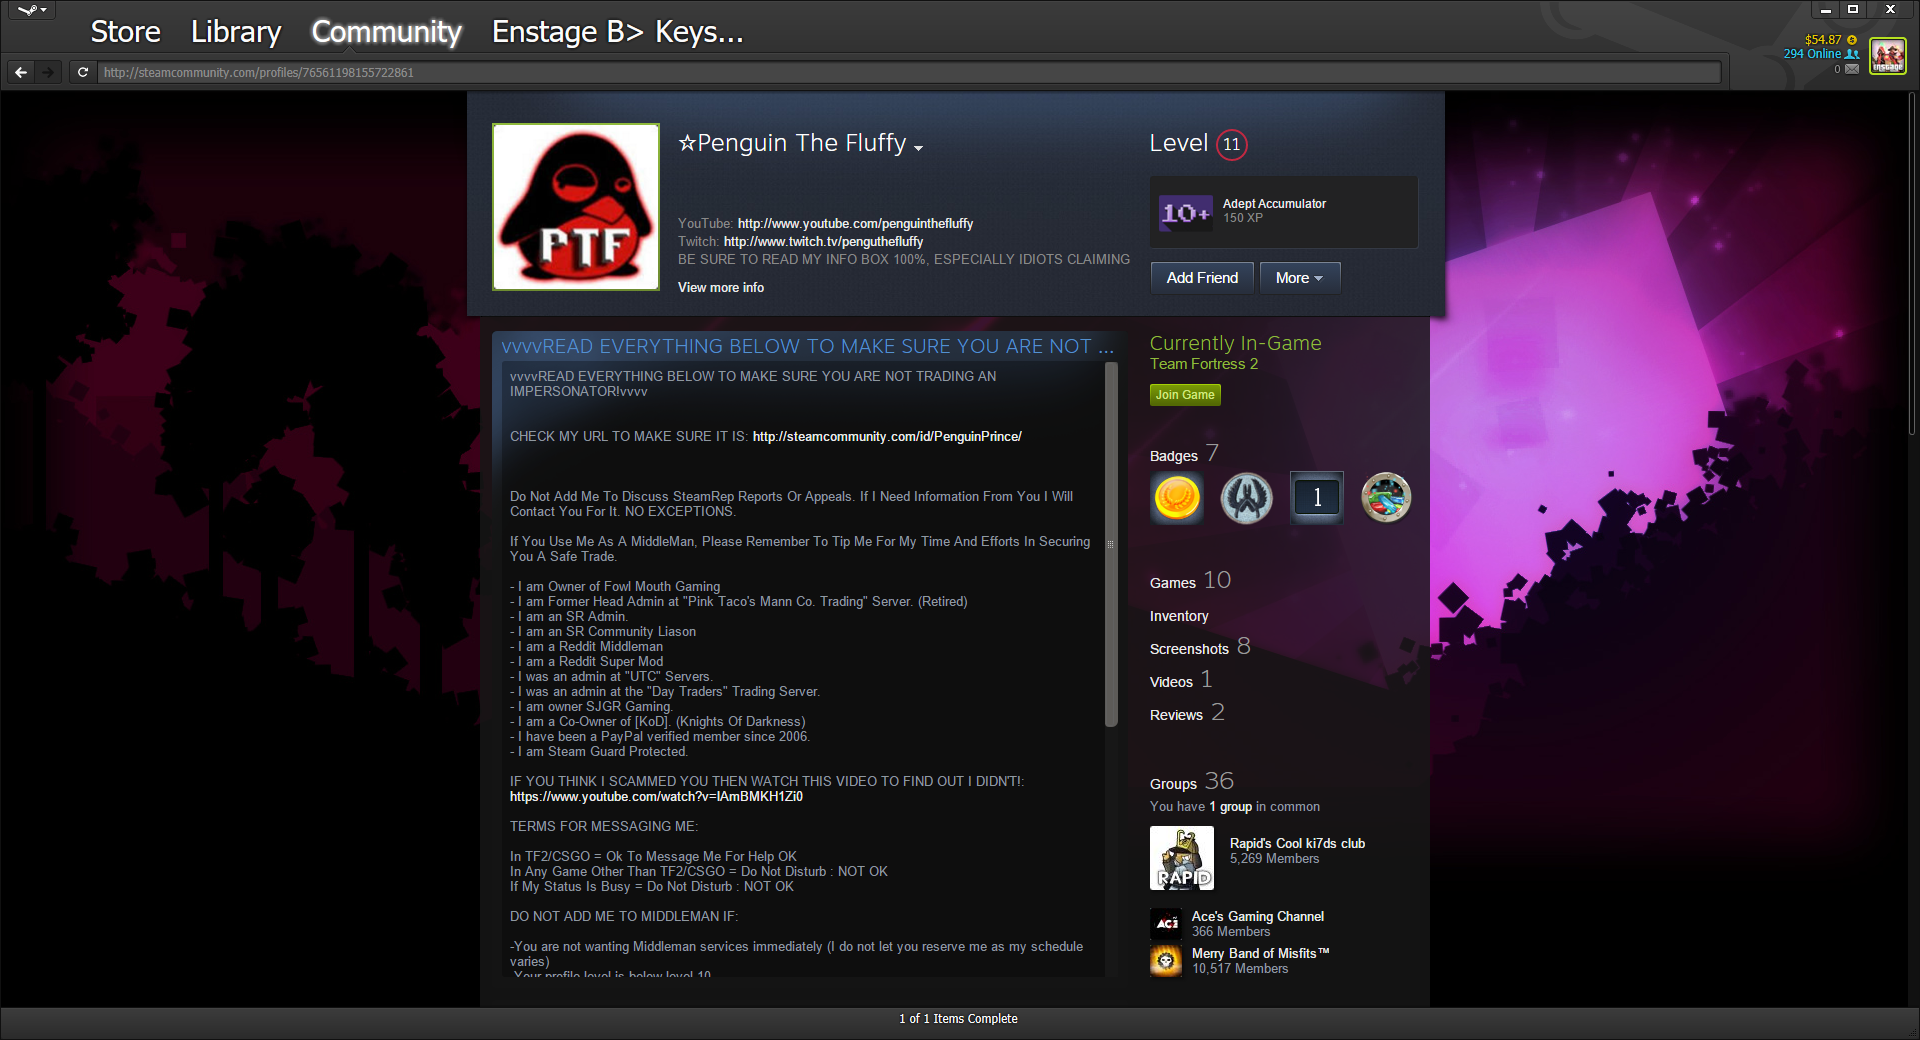Click the browser back arrow

pos(21,72)
